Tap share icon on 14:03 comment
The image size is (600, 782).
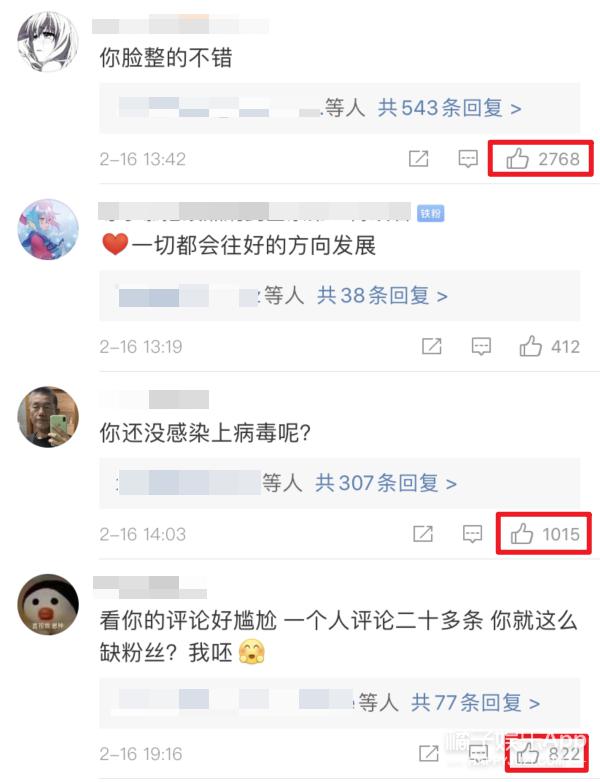pos(422,534)
